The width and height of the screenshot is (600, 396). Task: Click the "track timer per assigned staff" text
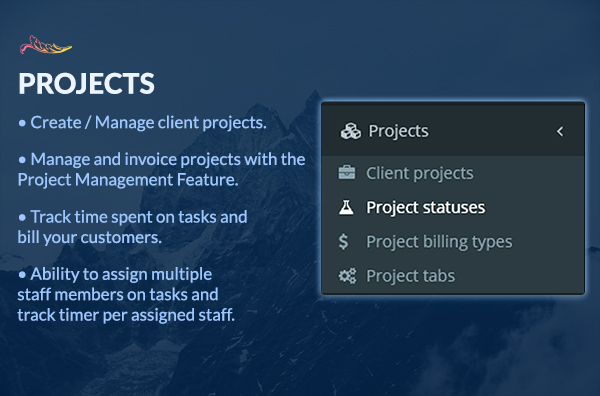126,315
